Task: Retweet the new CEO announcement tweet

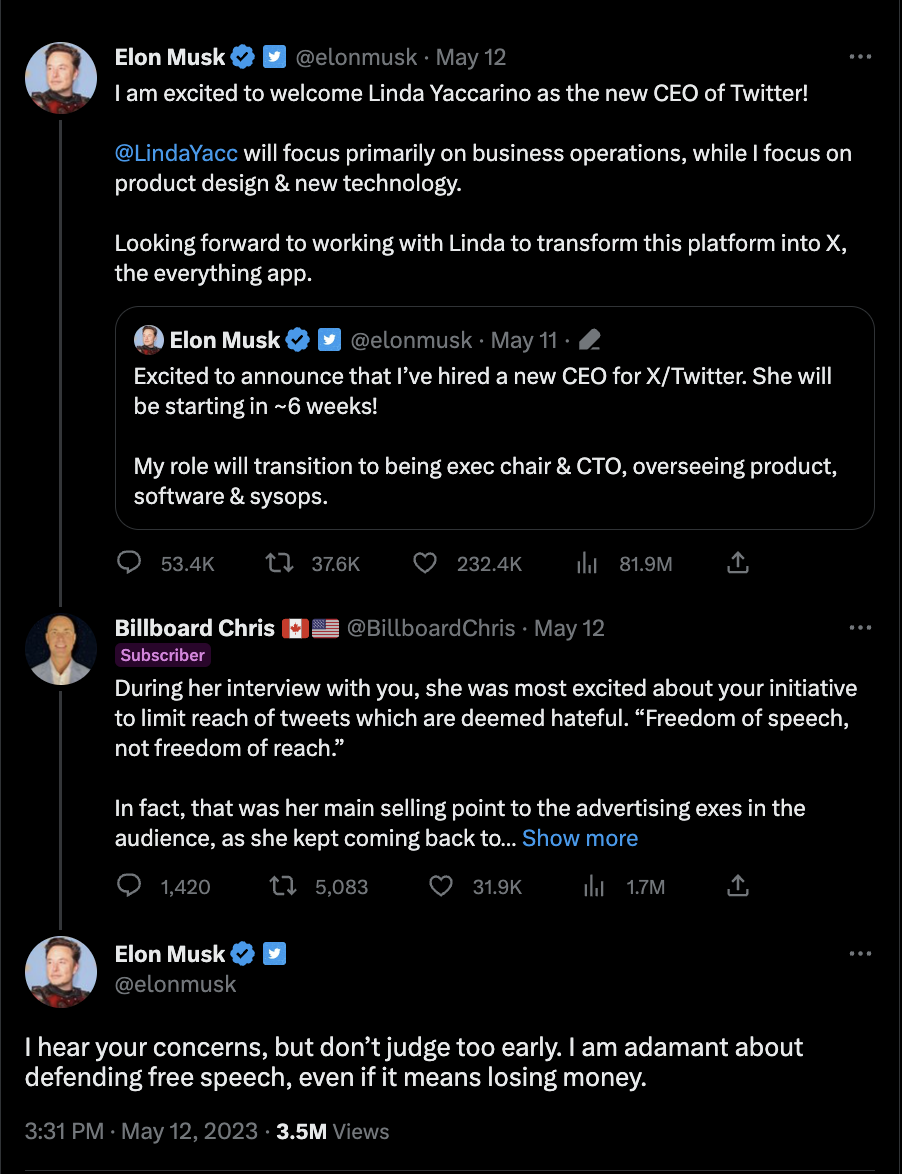Action: (x=280, y=564)
